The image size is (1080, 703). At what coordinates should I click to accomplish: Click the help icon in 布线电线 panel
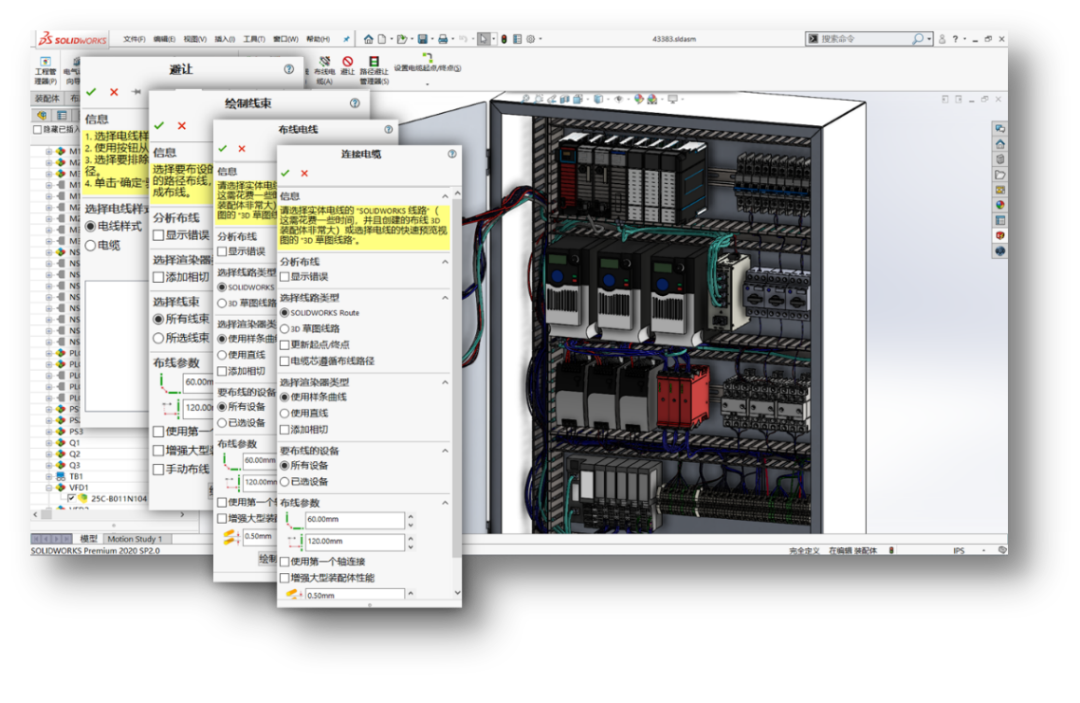(x=388, y=129)
